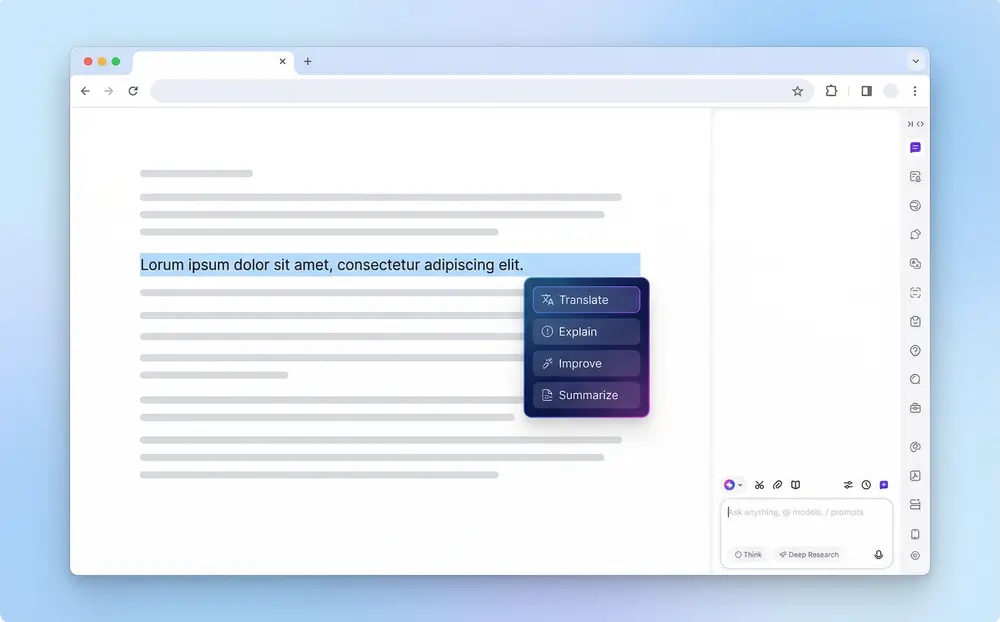Open the pen writing tool icon in sidebar
This screenshot has width=1000, height=622.
coord(915,234)
